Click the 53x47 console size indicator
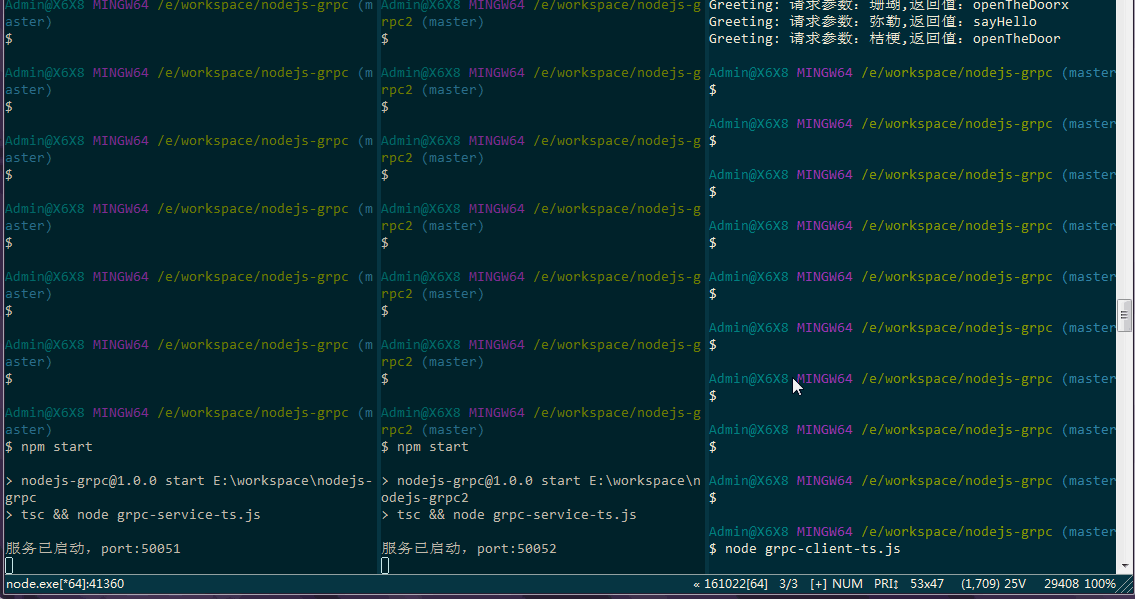The width and height of the screenshot is (1135, 599). [x=926, y=584]
